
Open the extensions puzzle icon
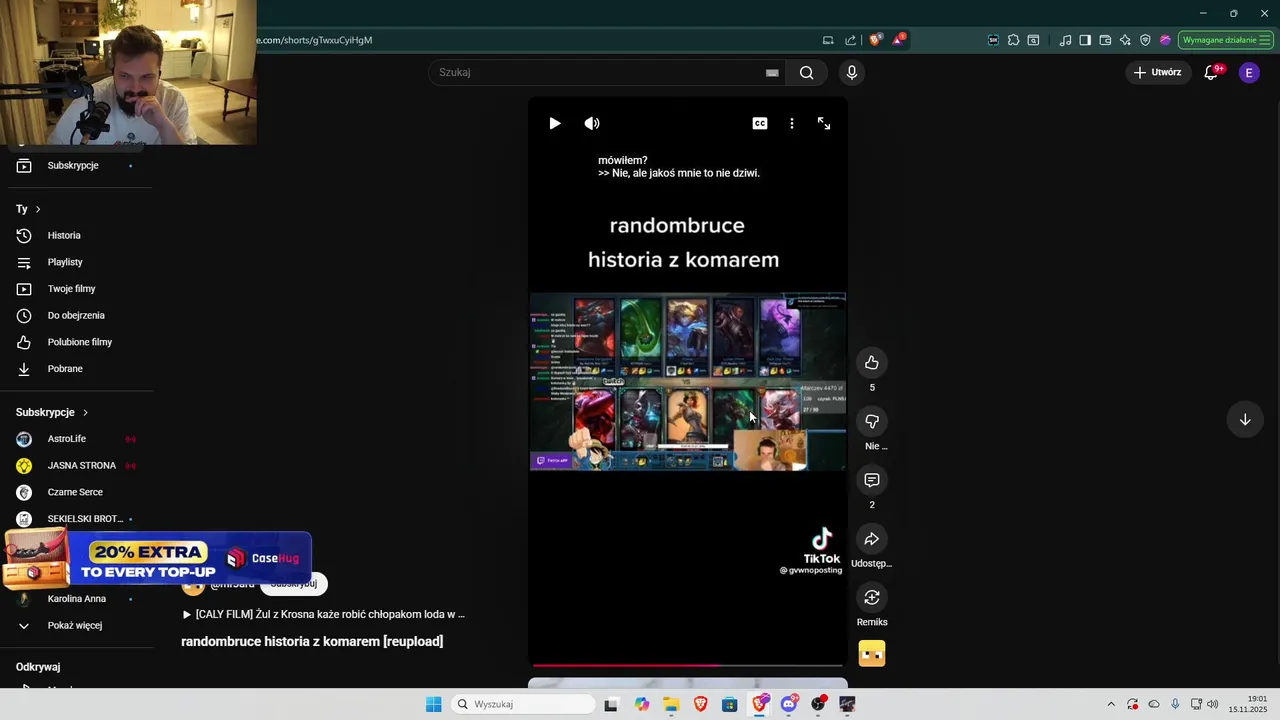pos(1013,40)
